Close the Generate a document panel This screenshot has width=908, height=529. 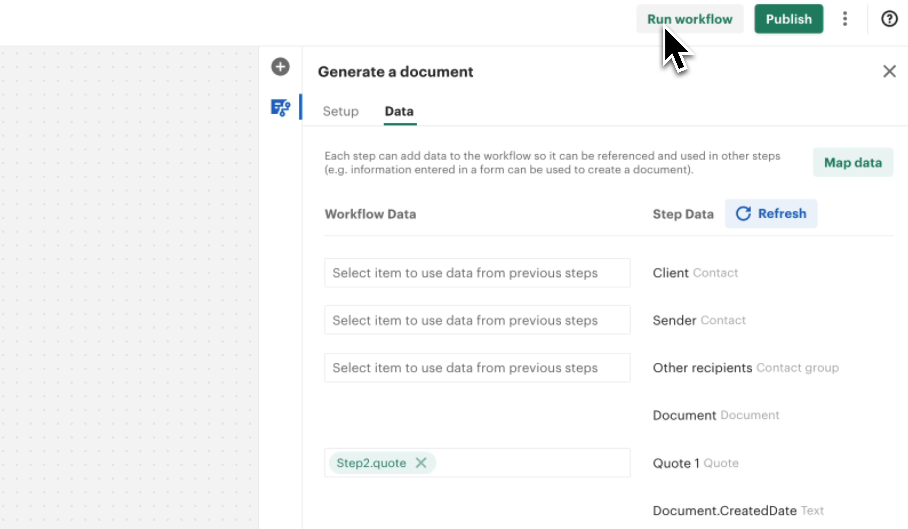click(x=889, y=71)
